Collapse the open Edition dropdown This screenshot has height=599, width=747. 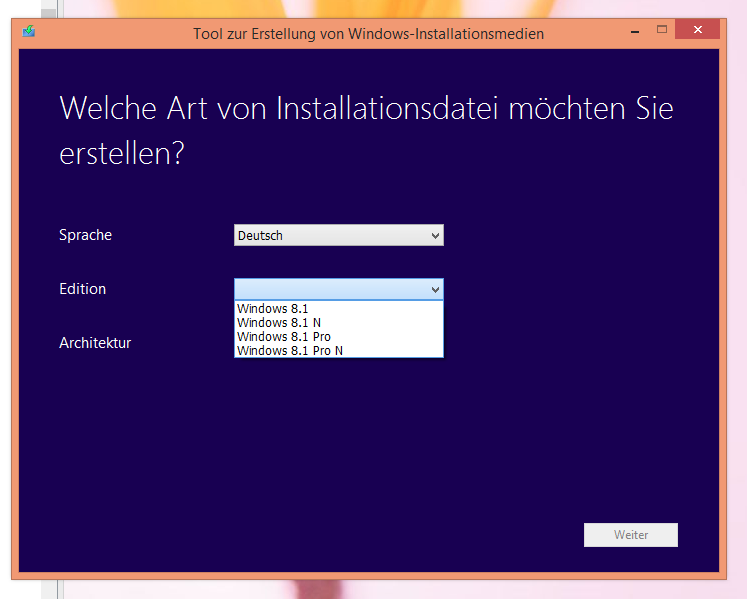click(x=339, y=289)
